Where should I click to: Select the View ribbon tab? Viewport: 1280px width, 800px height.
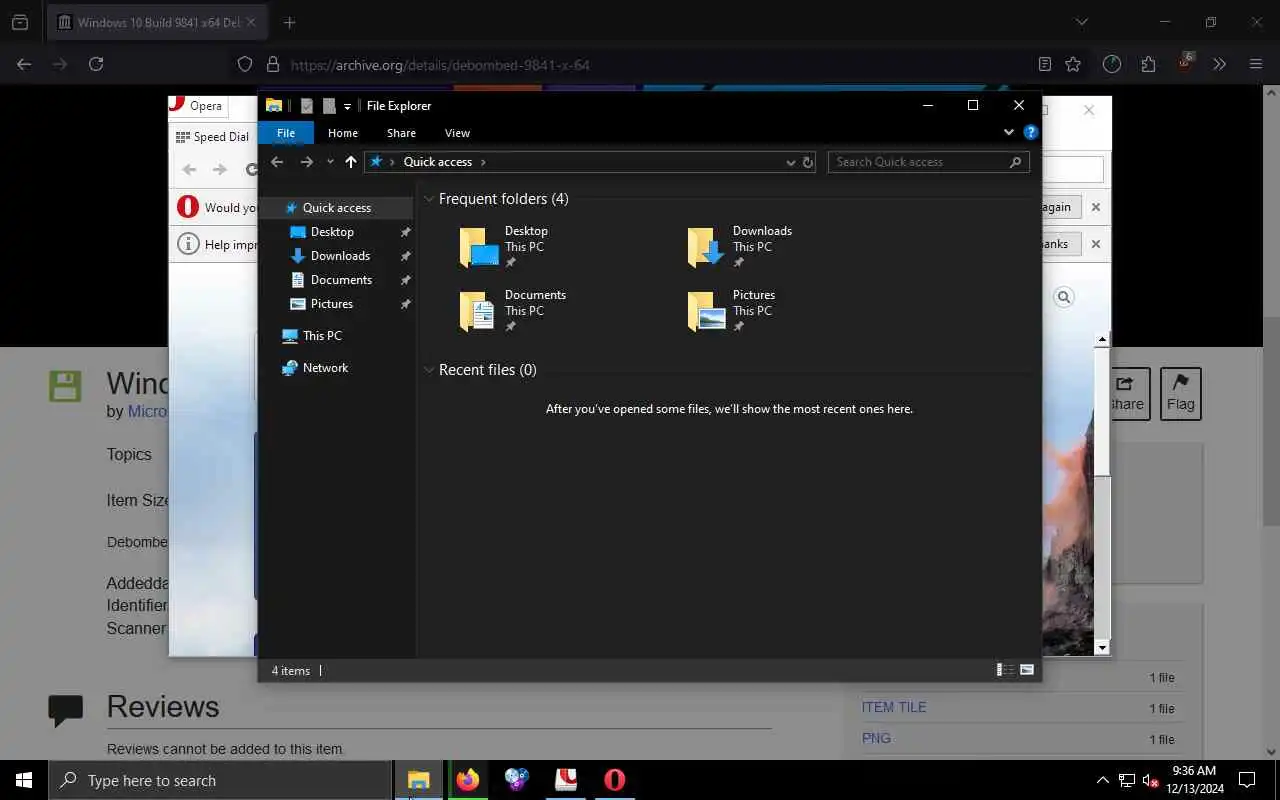pyautogui.click(x=457, y=133)
